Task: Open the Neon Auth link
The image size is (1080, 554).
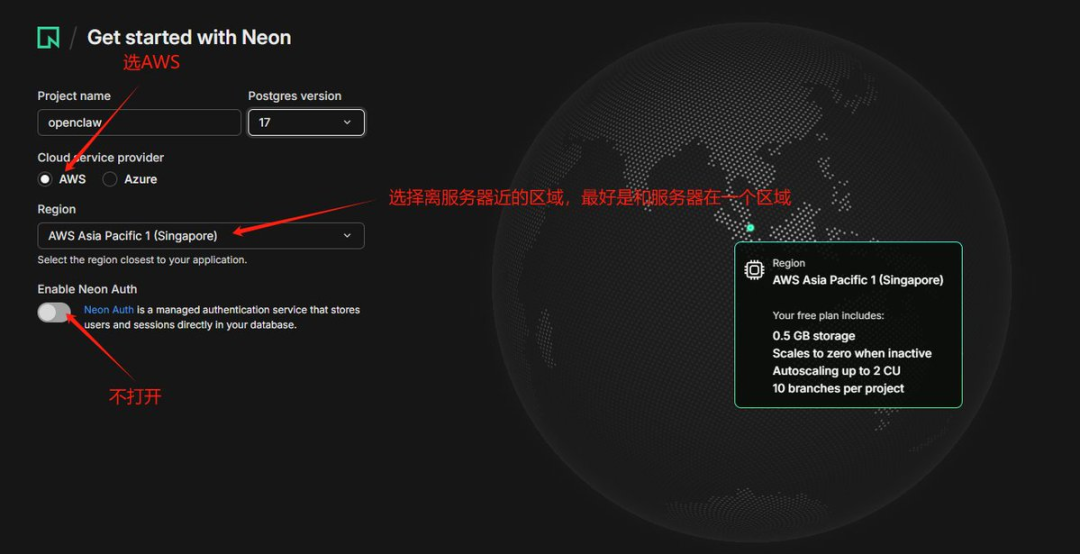Action: click(109, 310)
